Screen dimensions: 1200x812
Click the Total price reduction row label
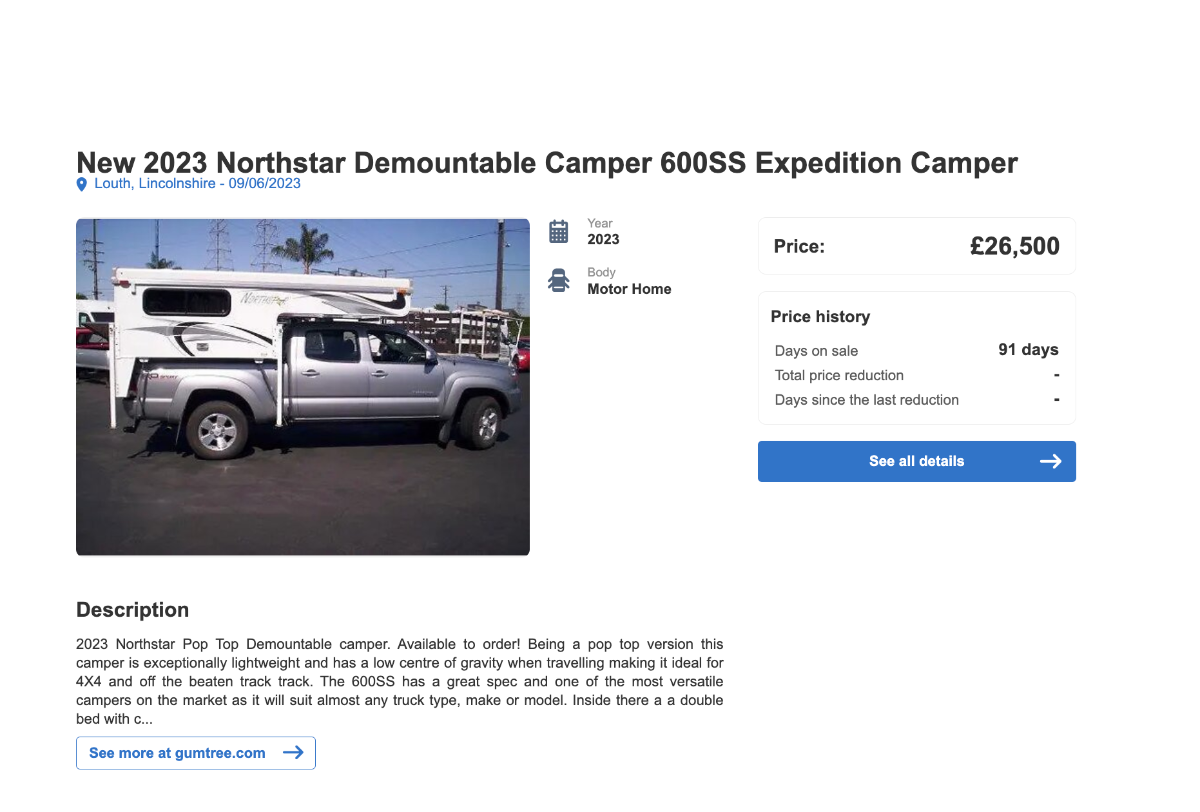tap(839, 375)
